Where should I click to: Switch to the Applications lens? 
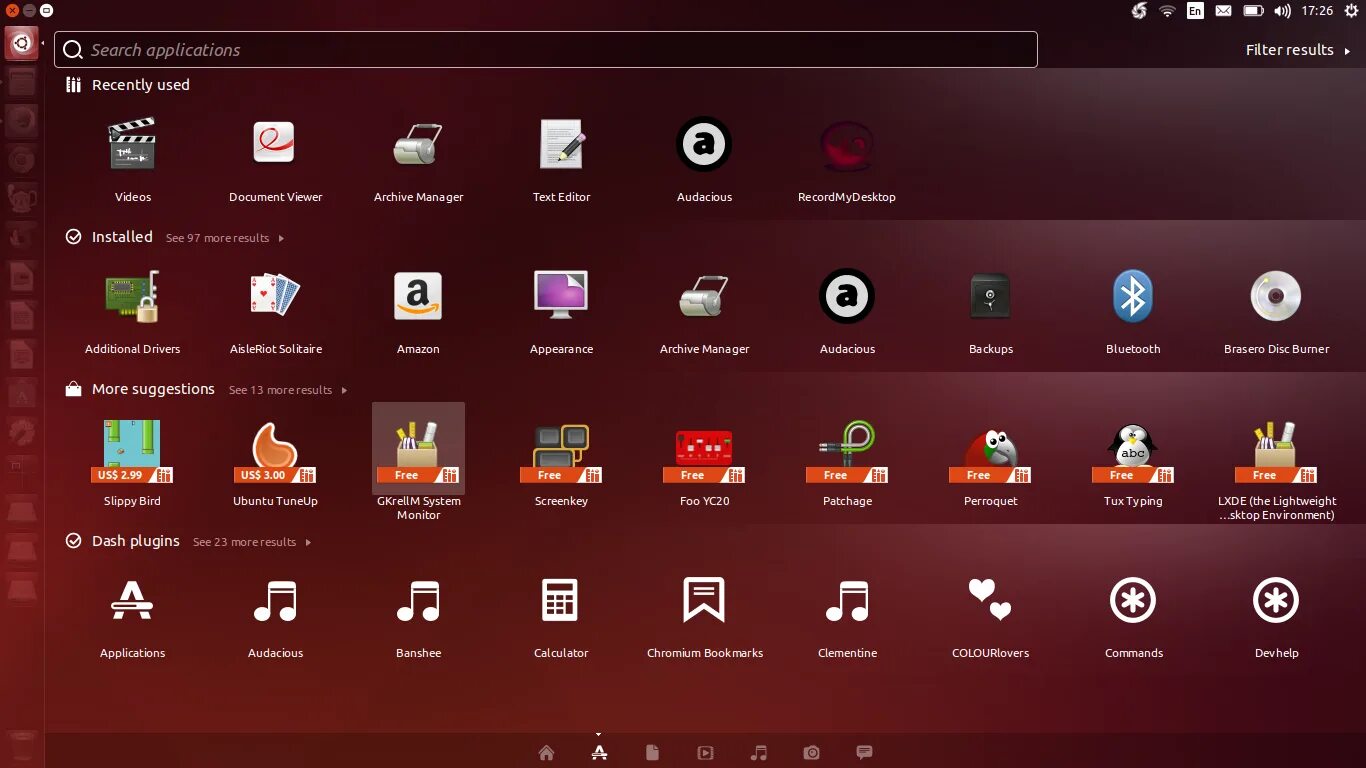point(599,753)
